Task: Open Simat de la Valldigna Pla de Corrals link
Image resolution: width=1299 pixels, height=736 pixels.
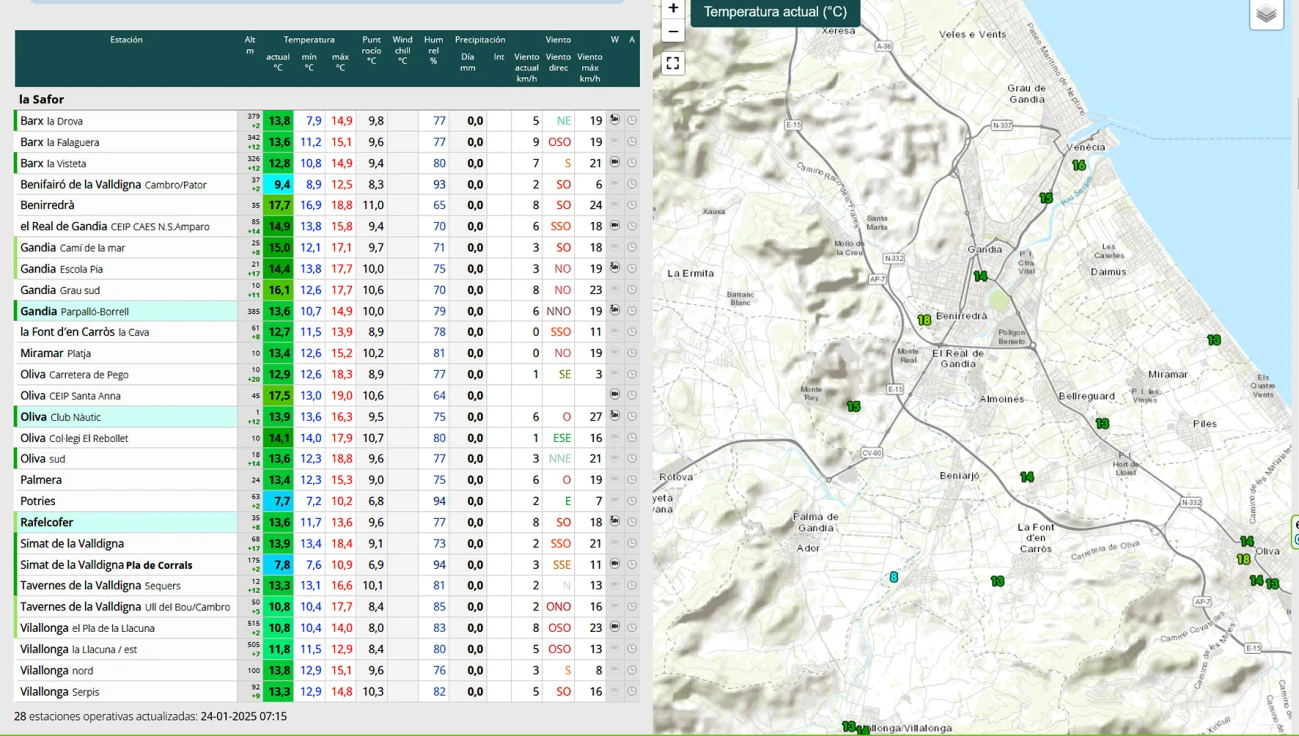Action: (106, 565)
